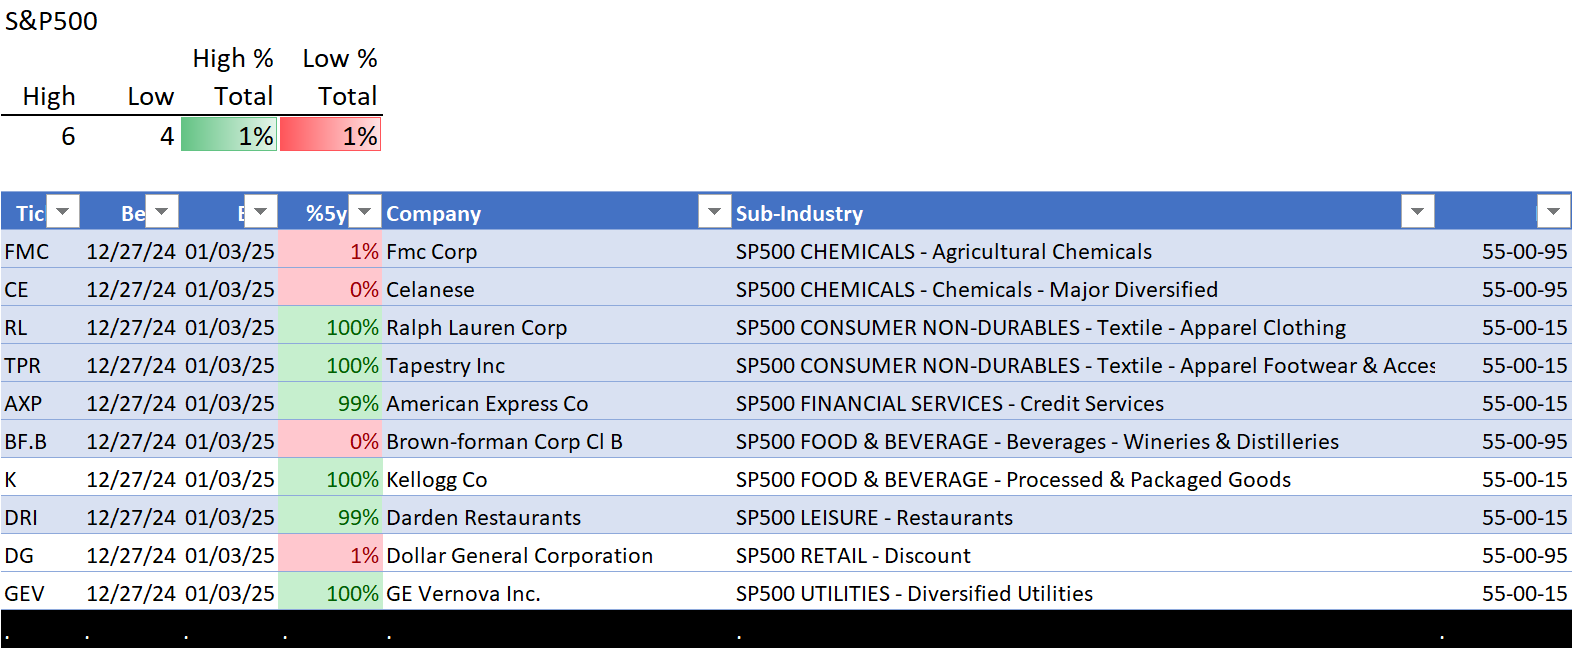Select the Low count cell showing 4
The image size is (1572, 648).
click(130, 136)
